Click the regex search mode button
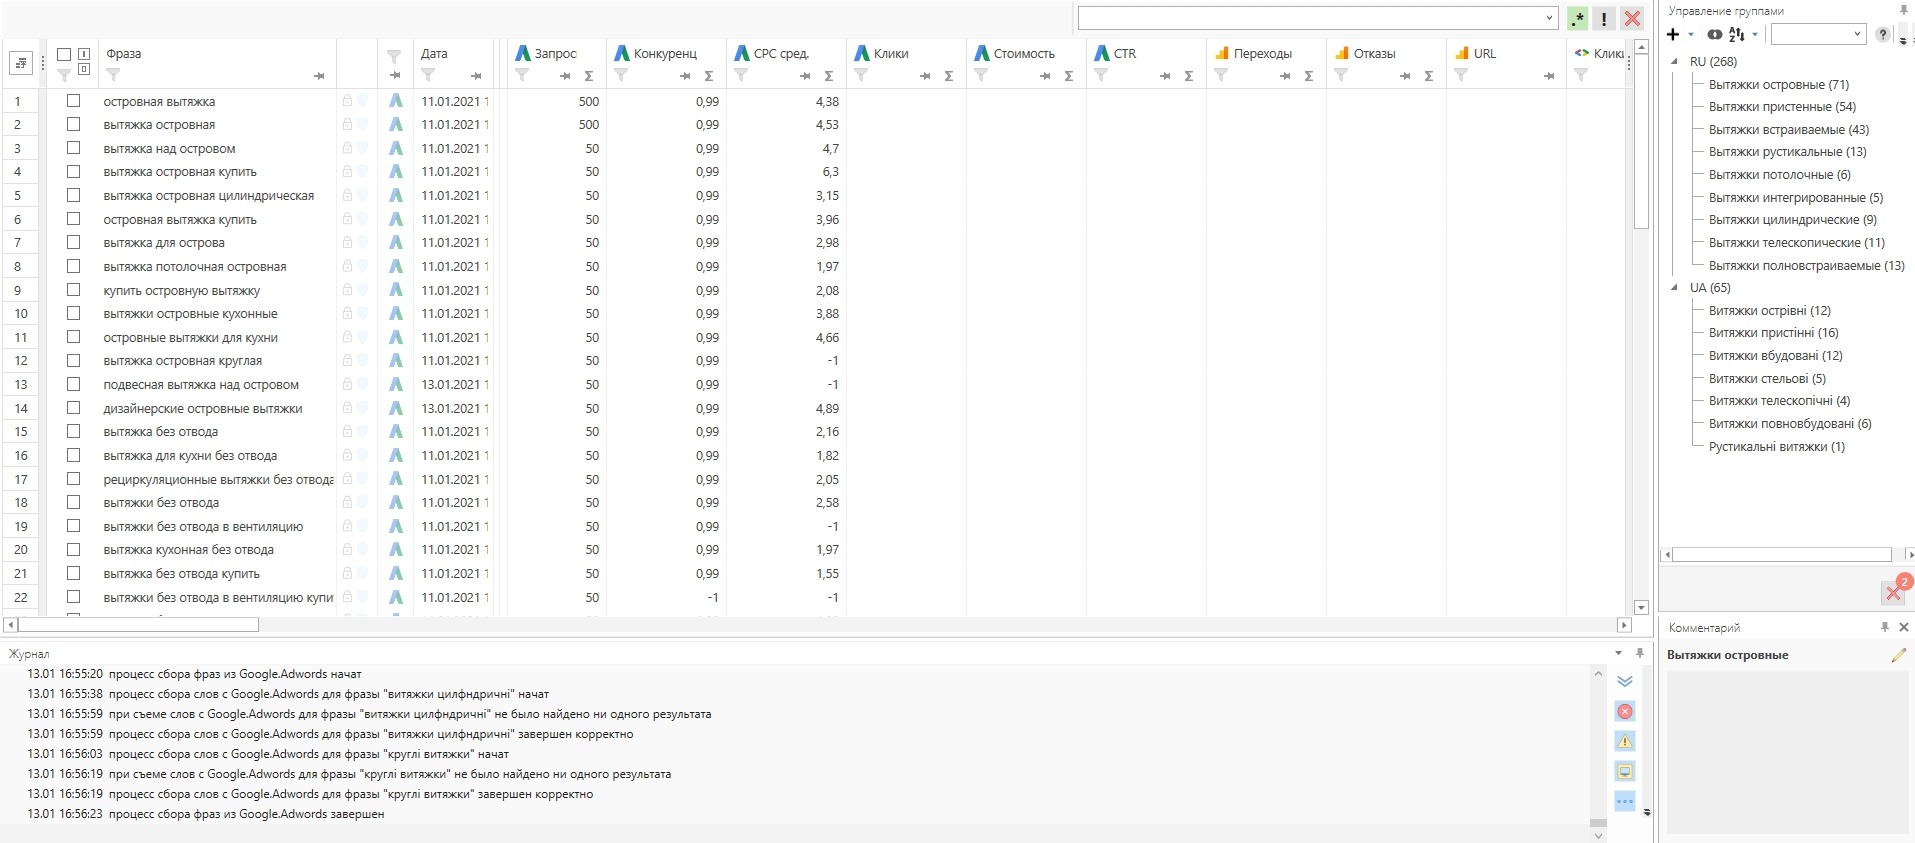 [1578, 18]
